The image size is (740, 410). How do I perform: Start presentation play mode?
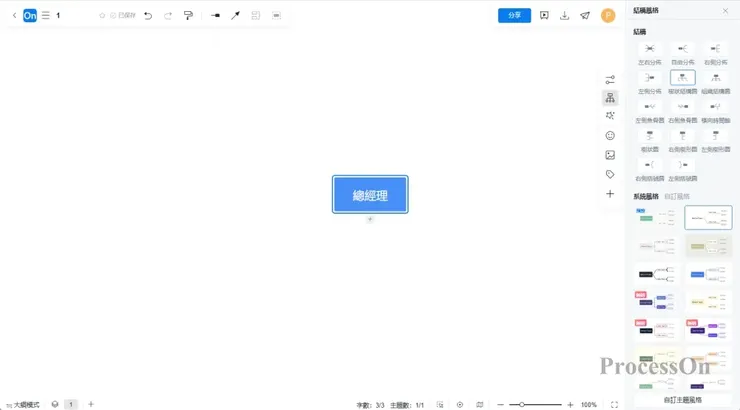544,16
